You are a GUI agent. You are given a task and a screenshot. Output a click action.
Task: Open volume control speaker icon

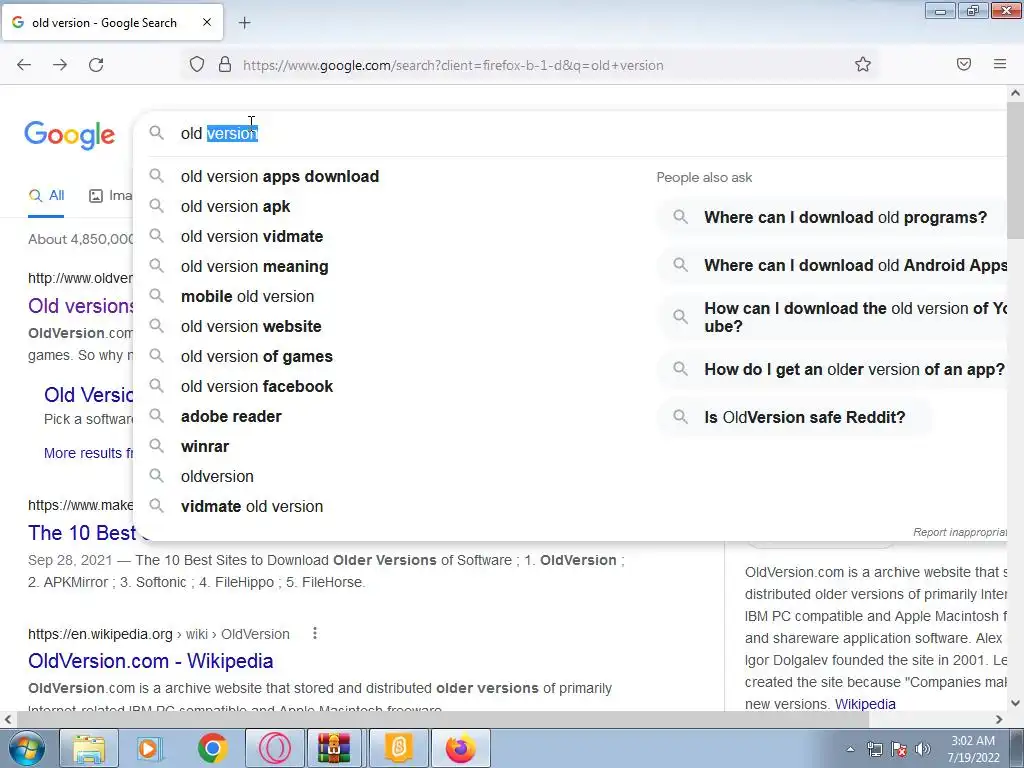point(923,749)
